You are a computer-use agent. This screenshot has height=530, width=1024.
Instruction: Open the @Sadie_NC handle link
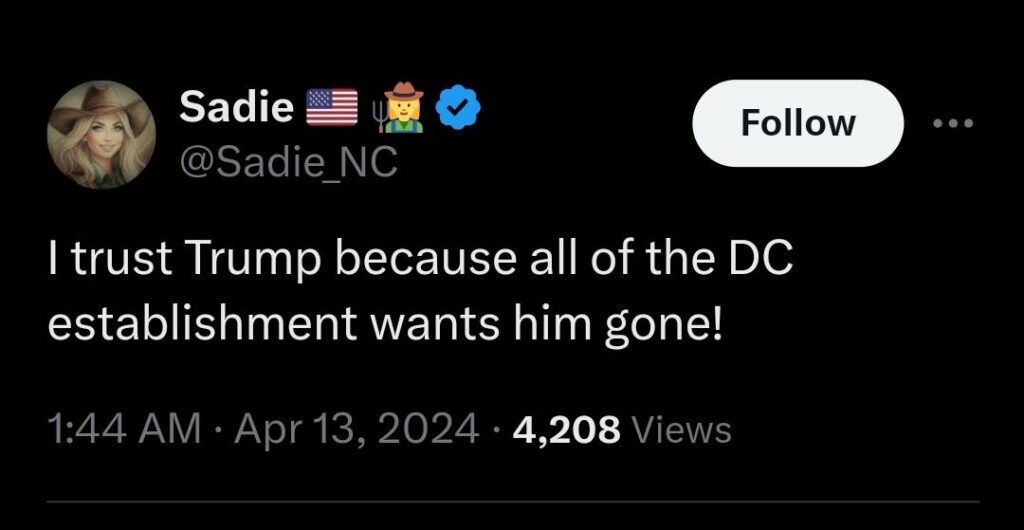pos(287,162)
